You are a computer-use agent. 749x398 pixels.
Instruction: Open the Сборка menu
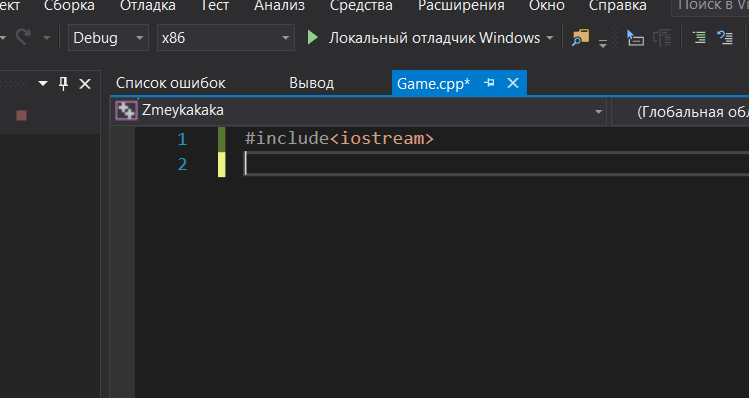coord(69,6)
